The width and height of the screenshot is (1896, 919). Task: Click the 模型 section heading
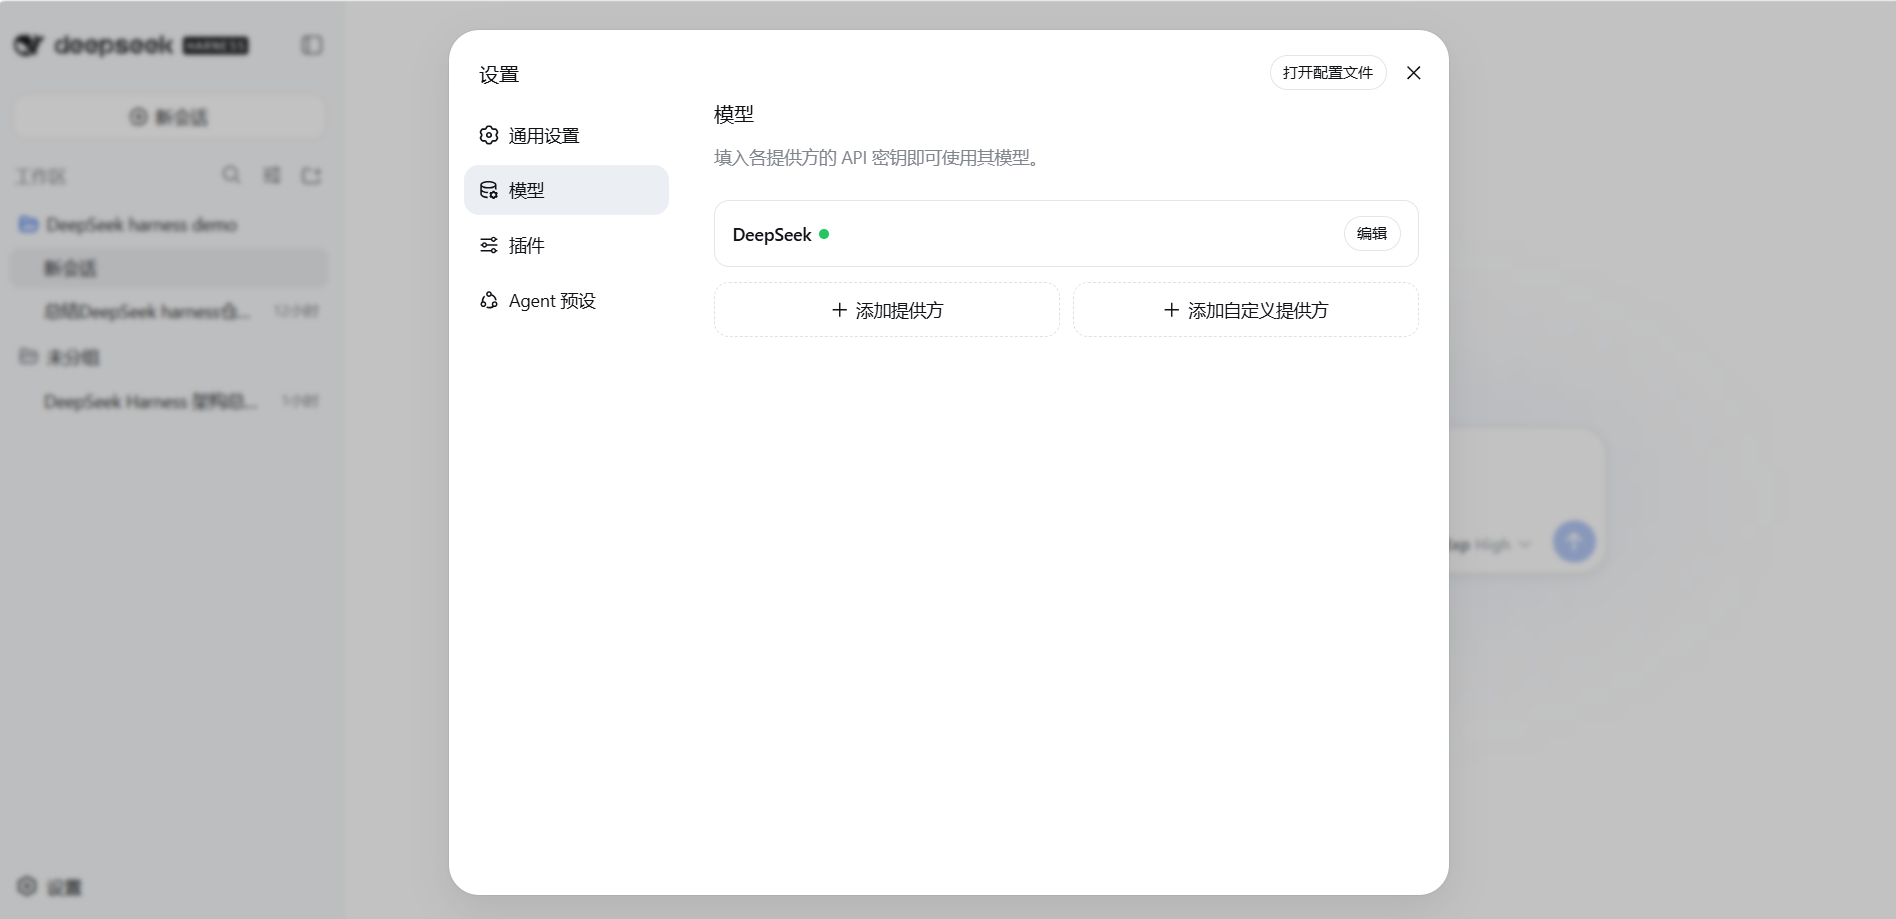coord(734,115)
